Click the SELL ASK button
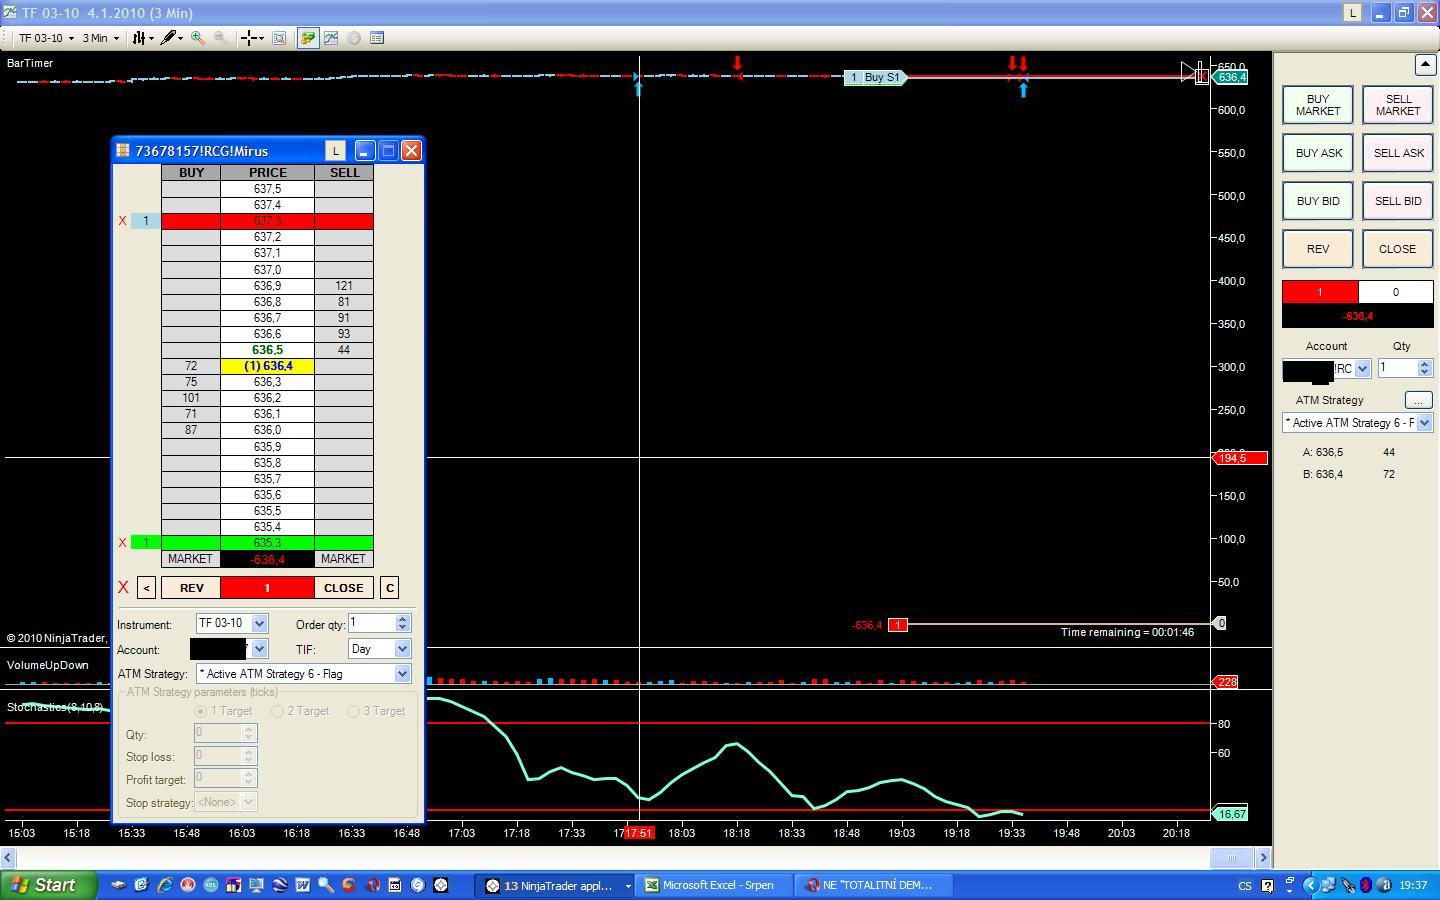Viewport: 1440px width, 900px height. (x=1397, y=153)
